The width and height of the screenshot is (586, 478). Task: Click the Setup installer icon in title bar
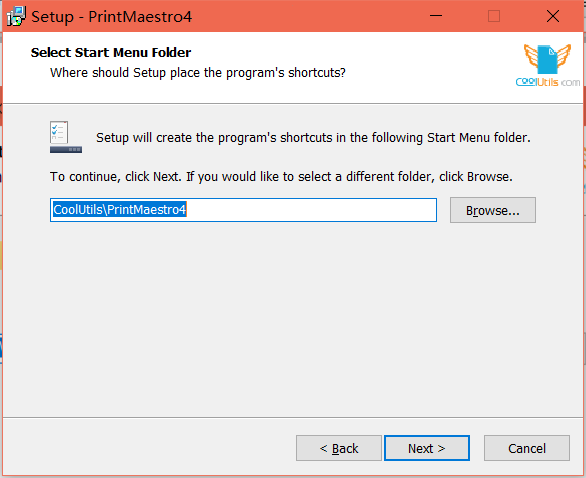tap(16, 16)
